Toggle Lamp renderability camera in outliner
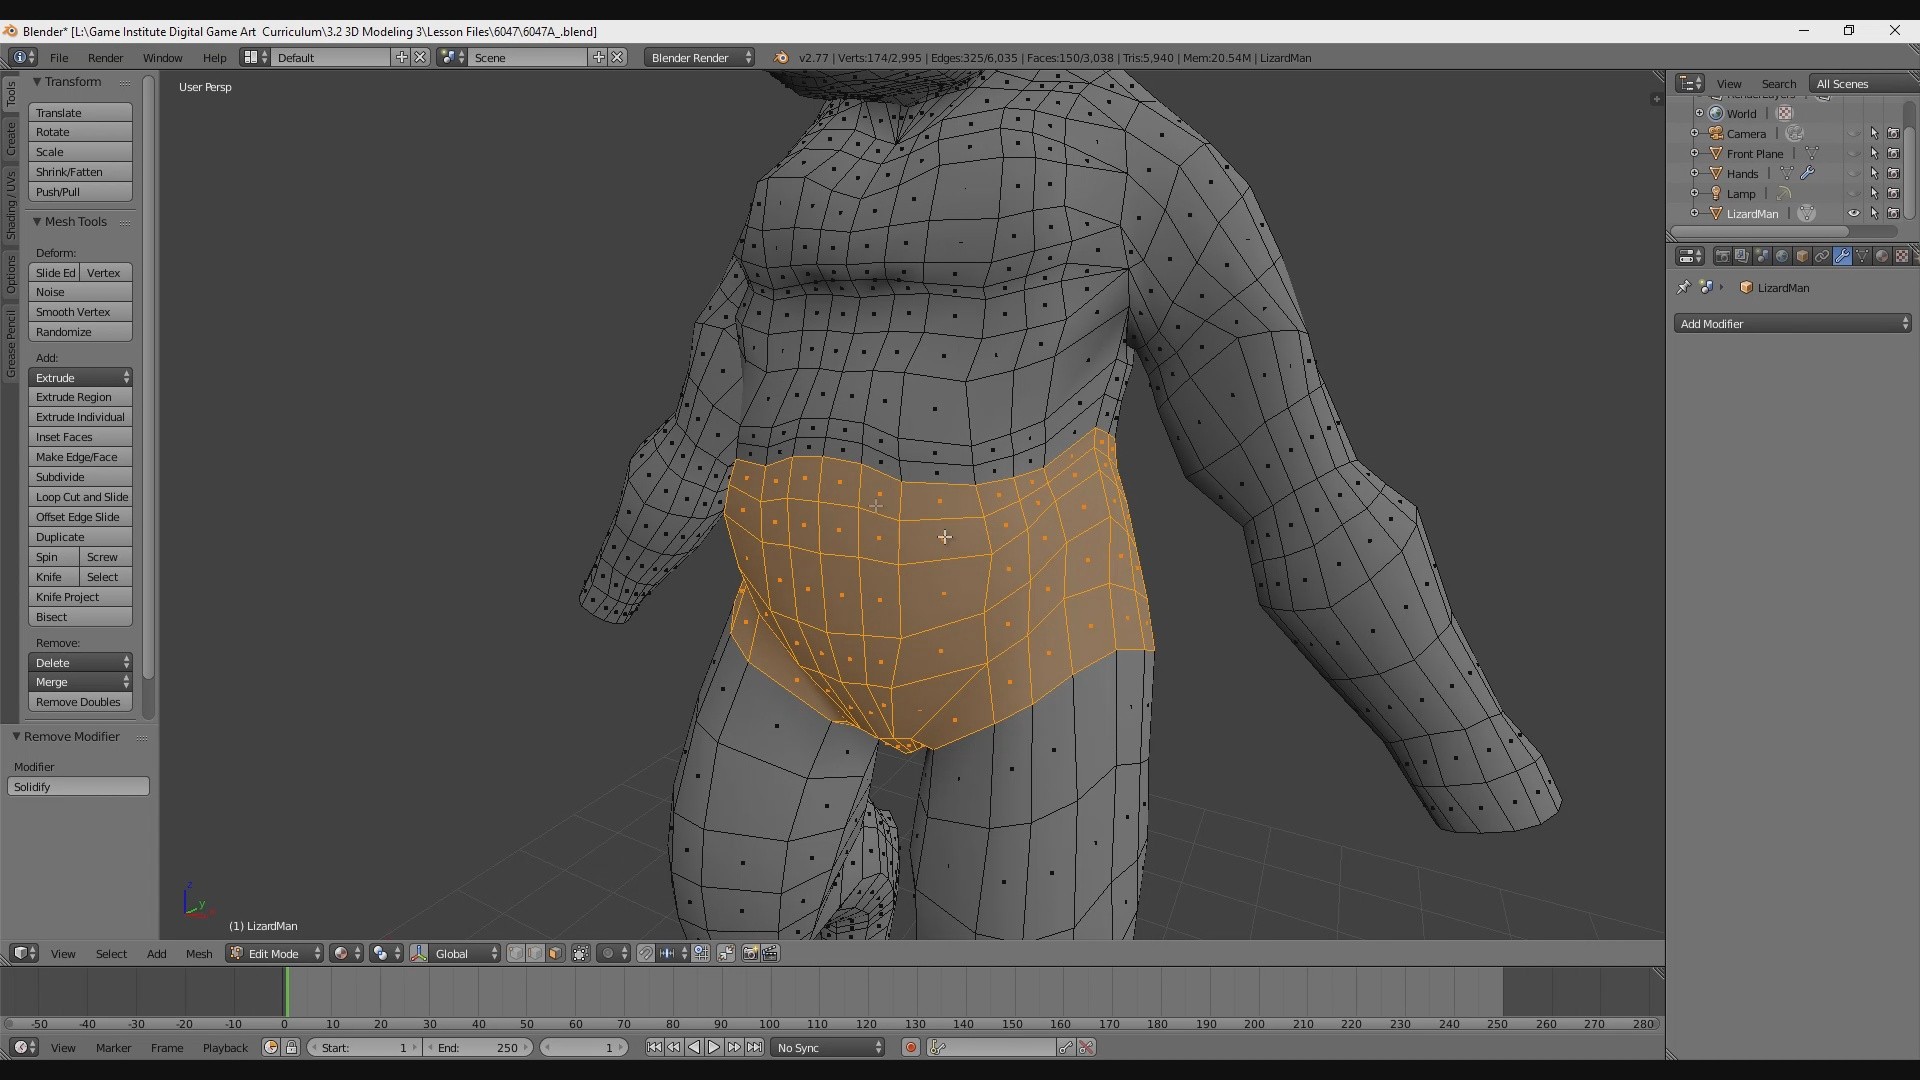This screenshot has width=1920, height=1080. pyautogui.click(x=1893, y=193)
